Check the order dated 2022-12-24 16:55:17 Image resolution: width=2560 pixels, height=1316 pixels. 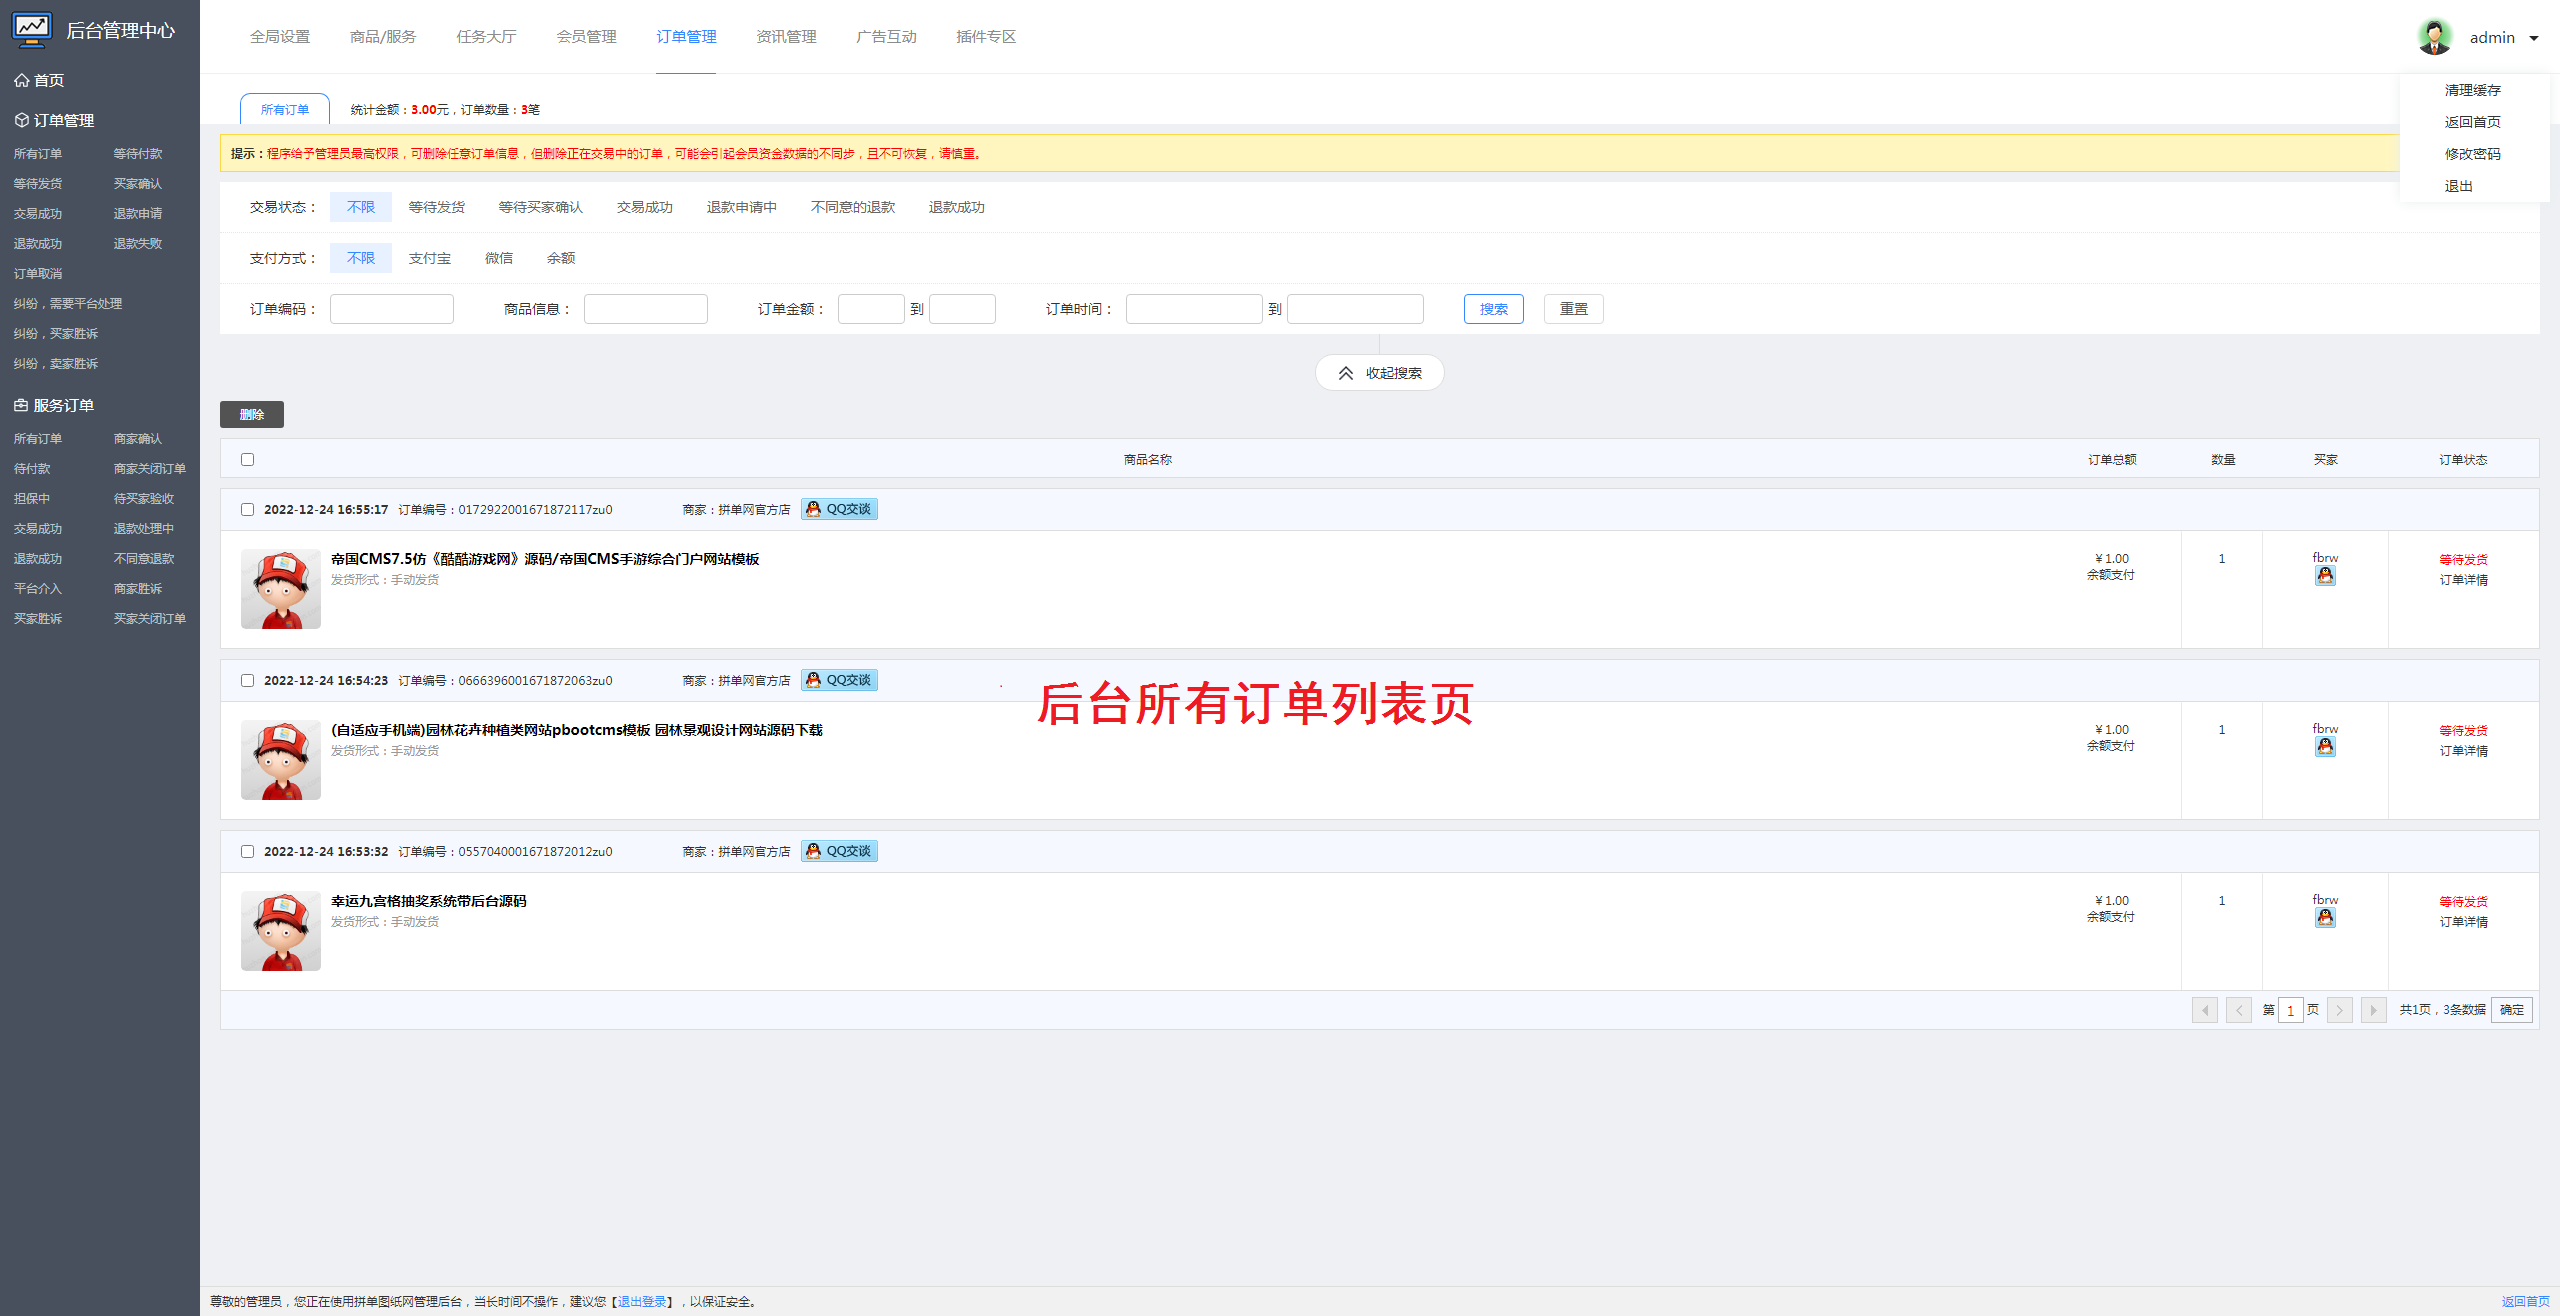coord(247,510)
